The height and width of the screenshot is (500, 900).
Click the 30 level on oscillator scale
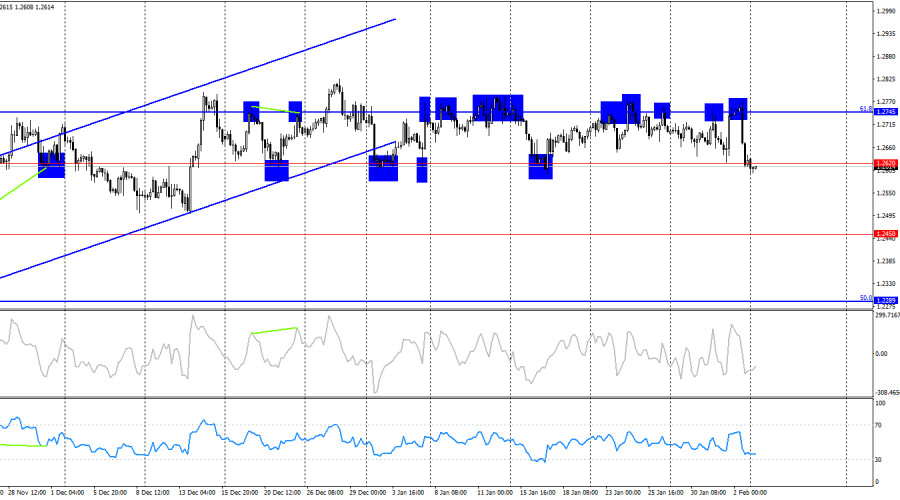click(879, 460)
